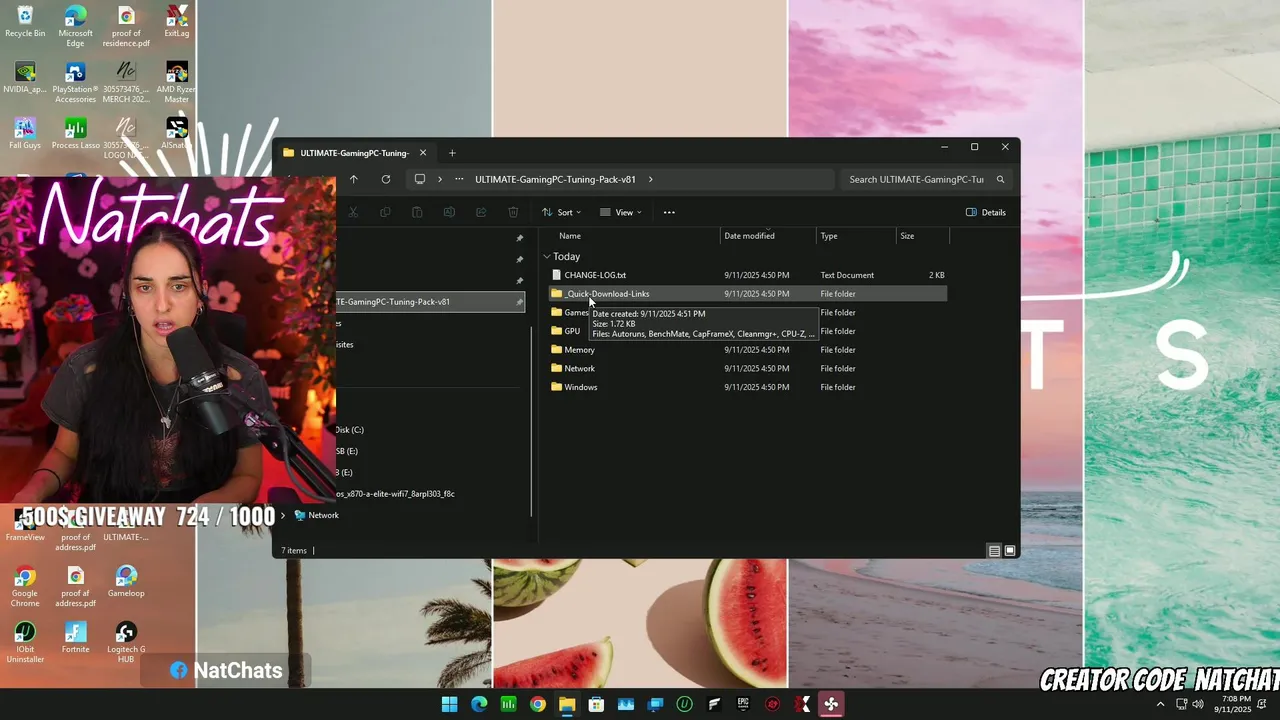Click the Refresh button in File Explorer
Viewport: 1280px width, 720px height.
point(386,180)
